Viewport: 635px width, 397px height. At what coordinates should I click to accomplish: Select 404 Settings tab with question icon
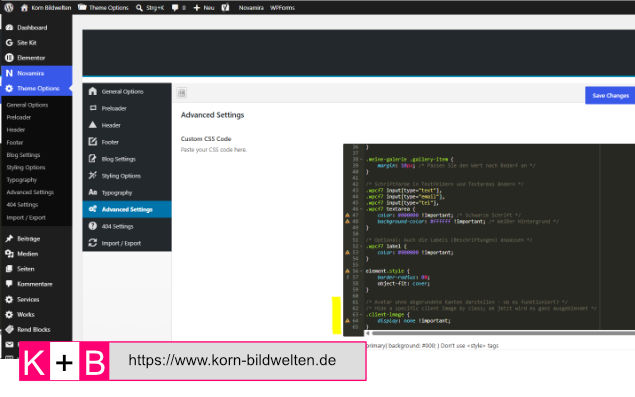pos(127,226)
